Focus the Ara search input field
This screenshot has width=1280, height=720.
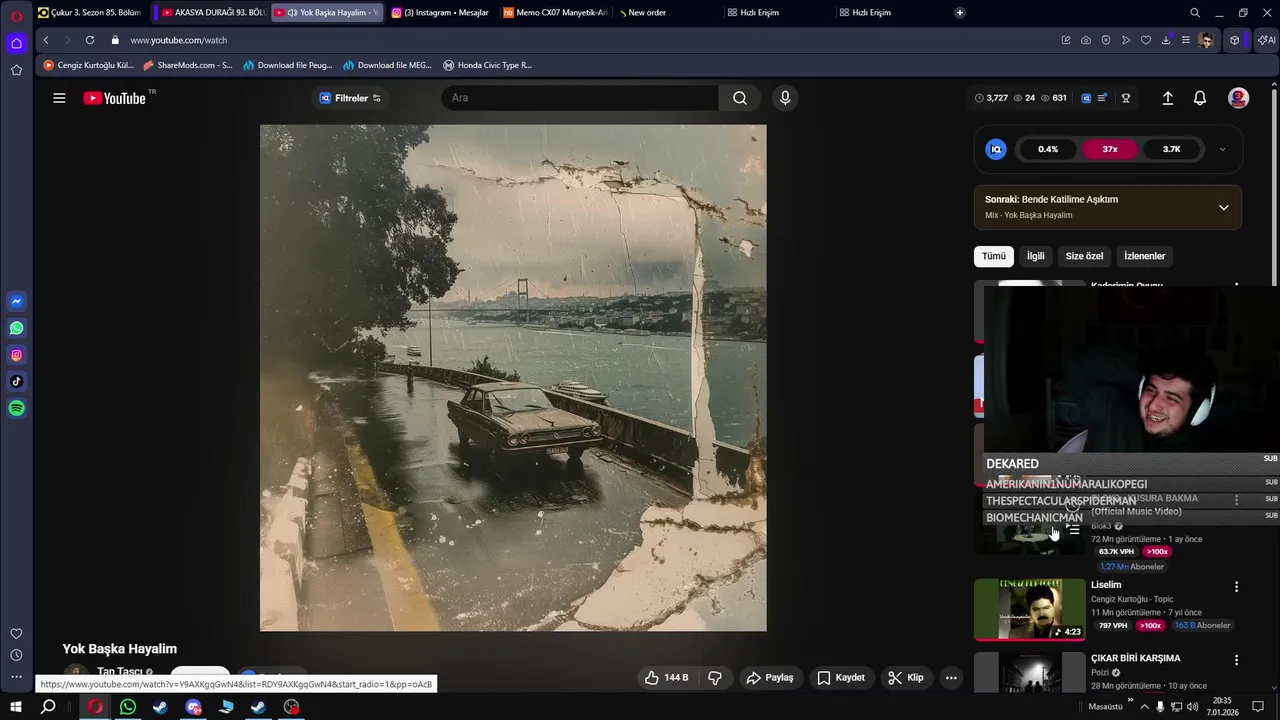click(x=580, y=98)
